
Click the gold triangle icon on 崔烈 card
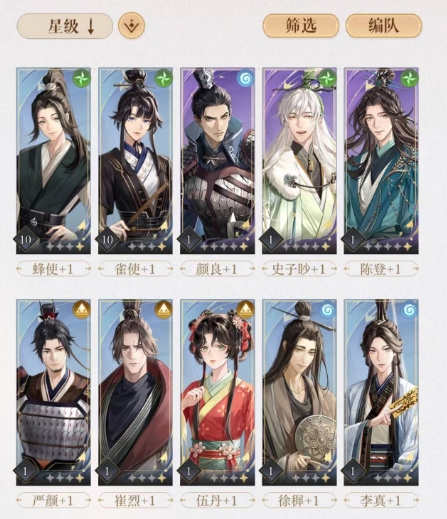(164, 310)
